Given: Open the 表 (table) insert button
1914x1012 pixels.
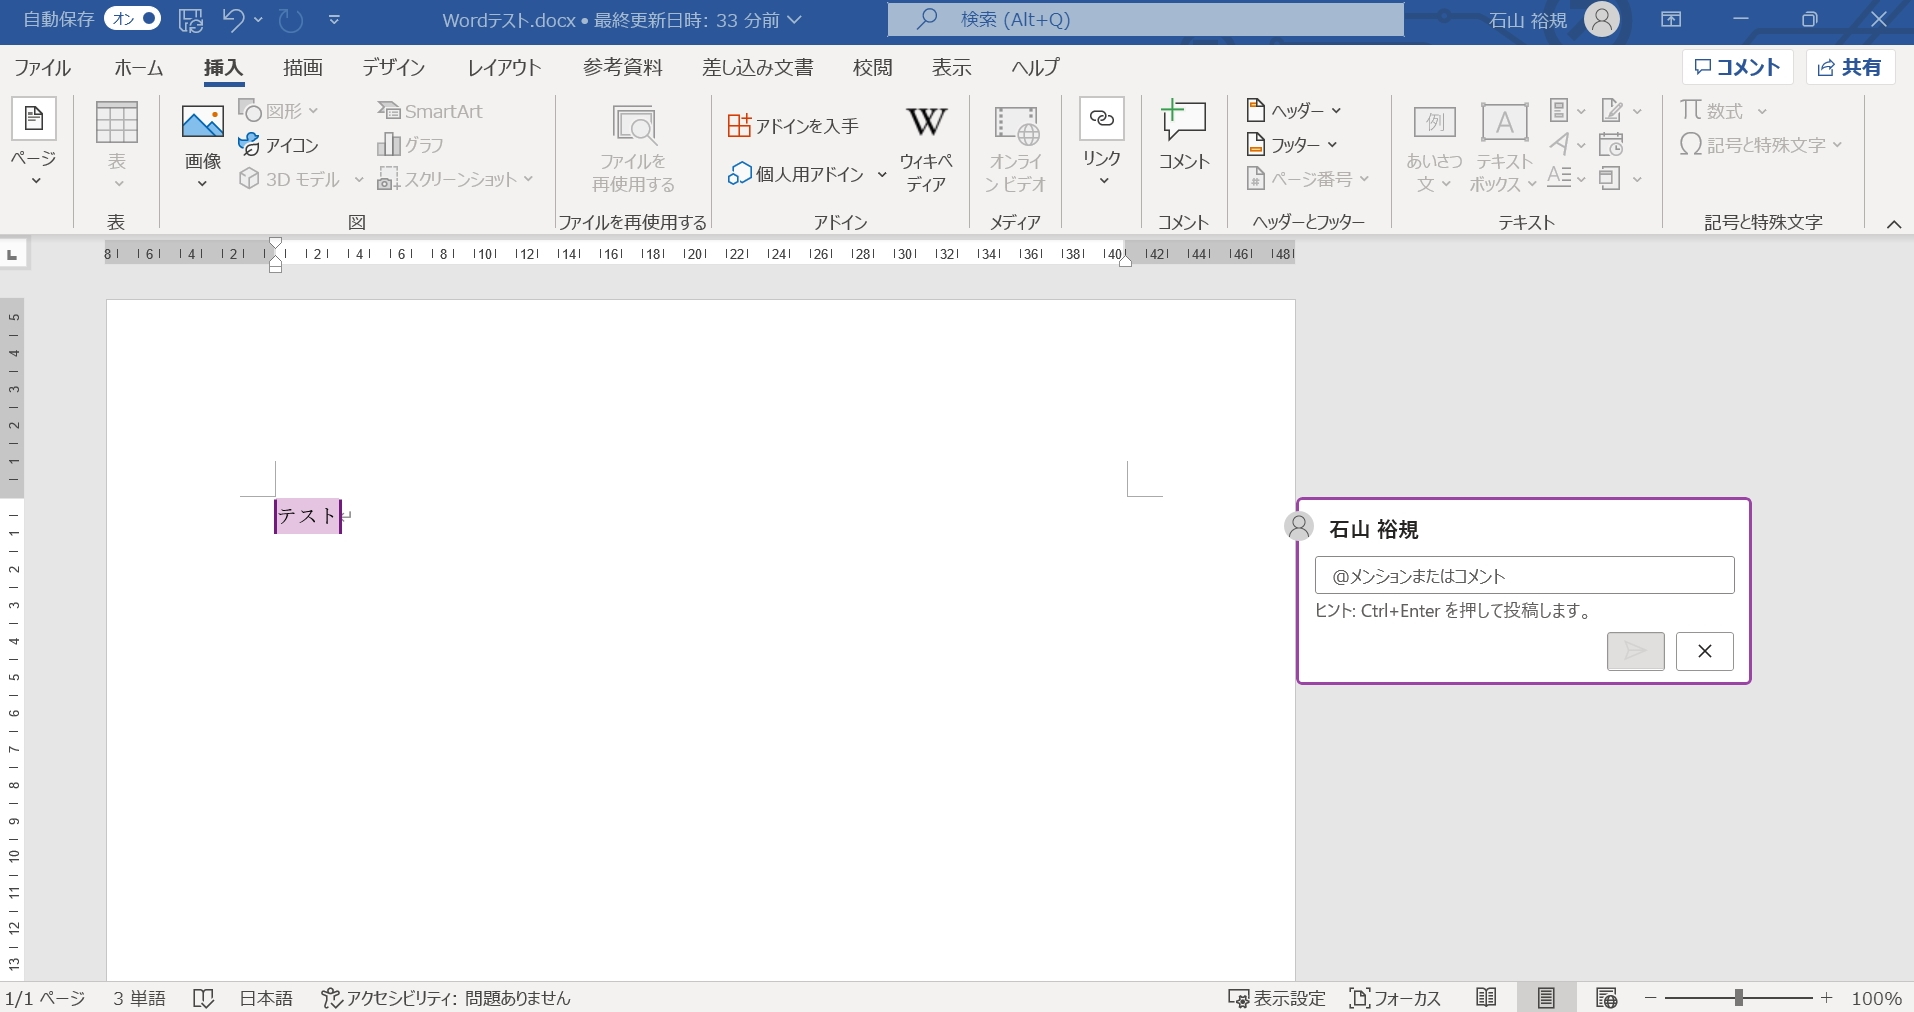Looking at the screenshot, I should tap(117, 146).
